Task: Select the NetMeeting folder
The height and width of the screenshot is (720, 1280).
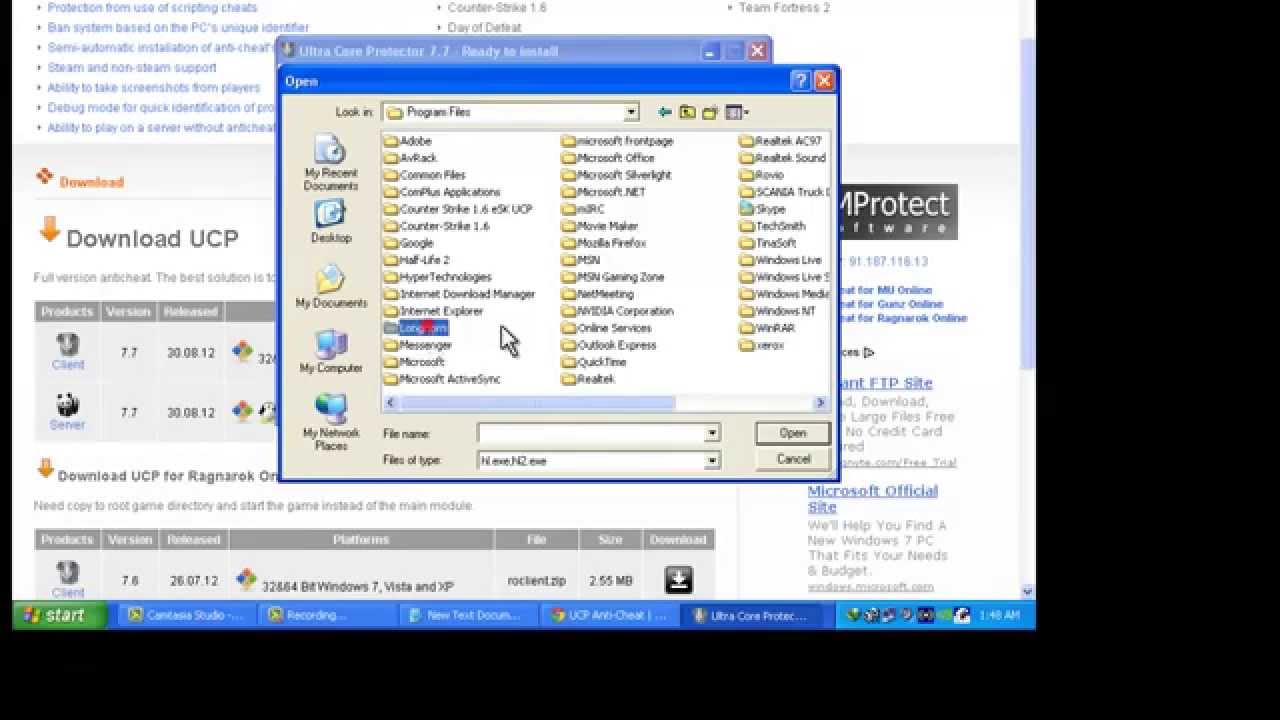Action: (598, 294)
